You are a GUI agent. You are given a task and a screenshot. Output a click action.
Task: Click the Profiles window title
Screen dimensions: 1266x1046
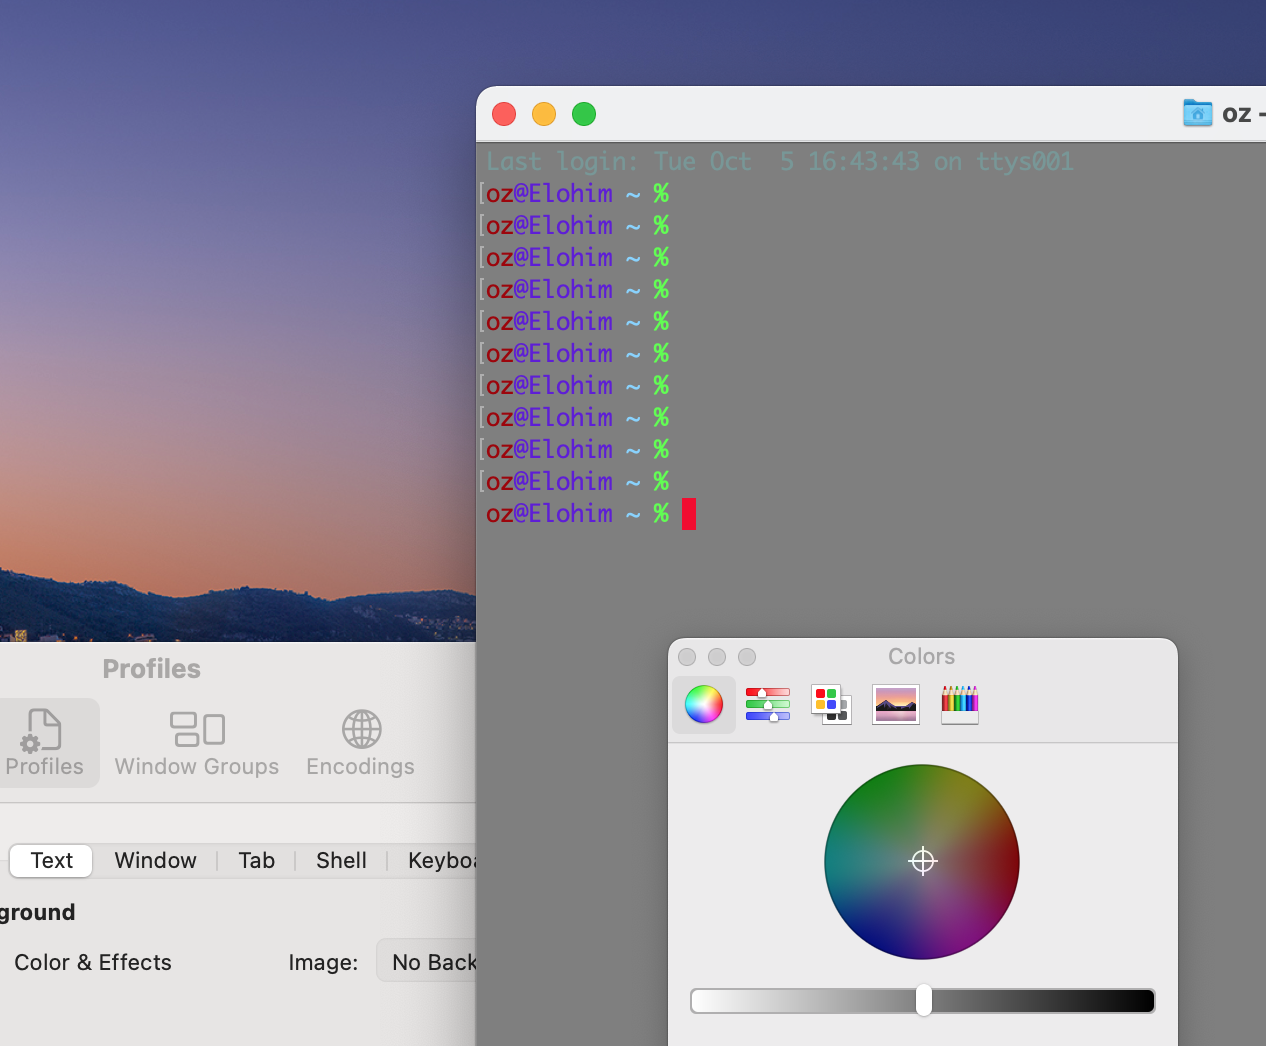click(152, 669)
